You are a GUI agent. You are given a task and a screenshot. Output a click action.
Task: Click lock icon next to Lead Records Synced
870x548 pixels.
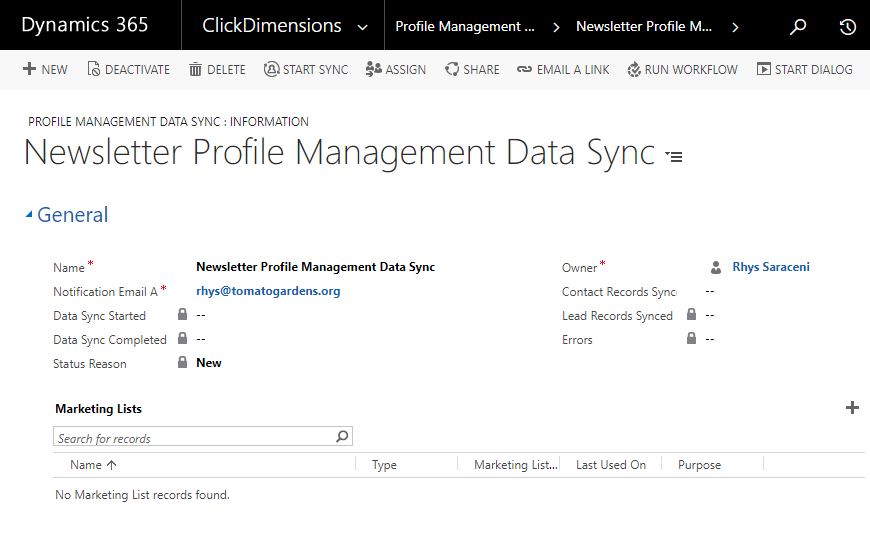click(691, 314)
